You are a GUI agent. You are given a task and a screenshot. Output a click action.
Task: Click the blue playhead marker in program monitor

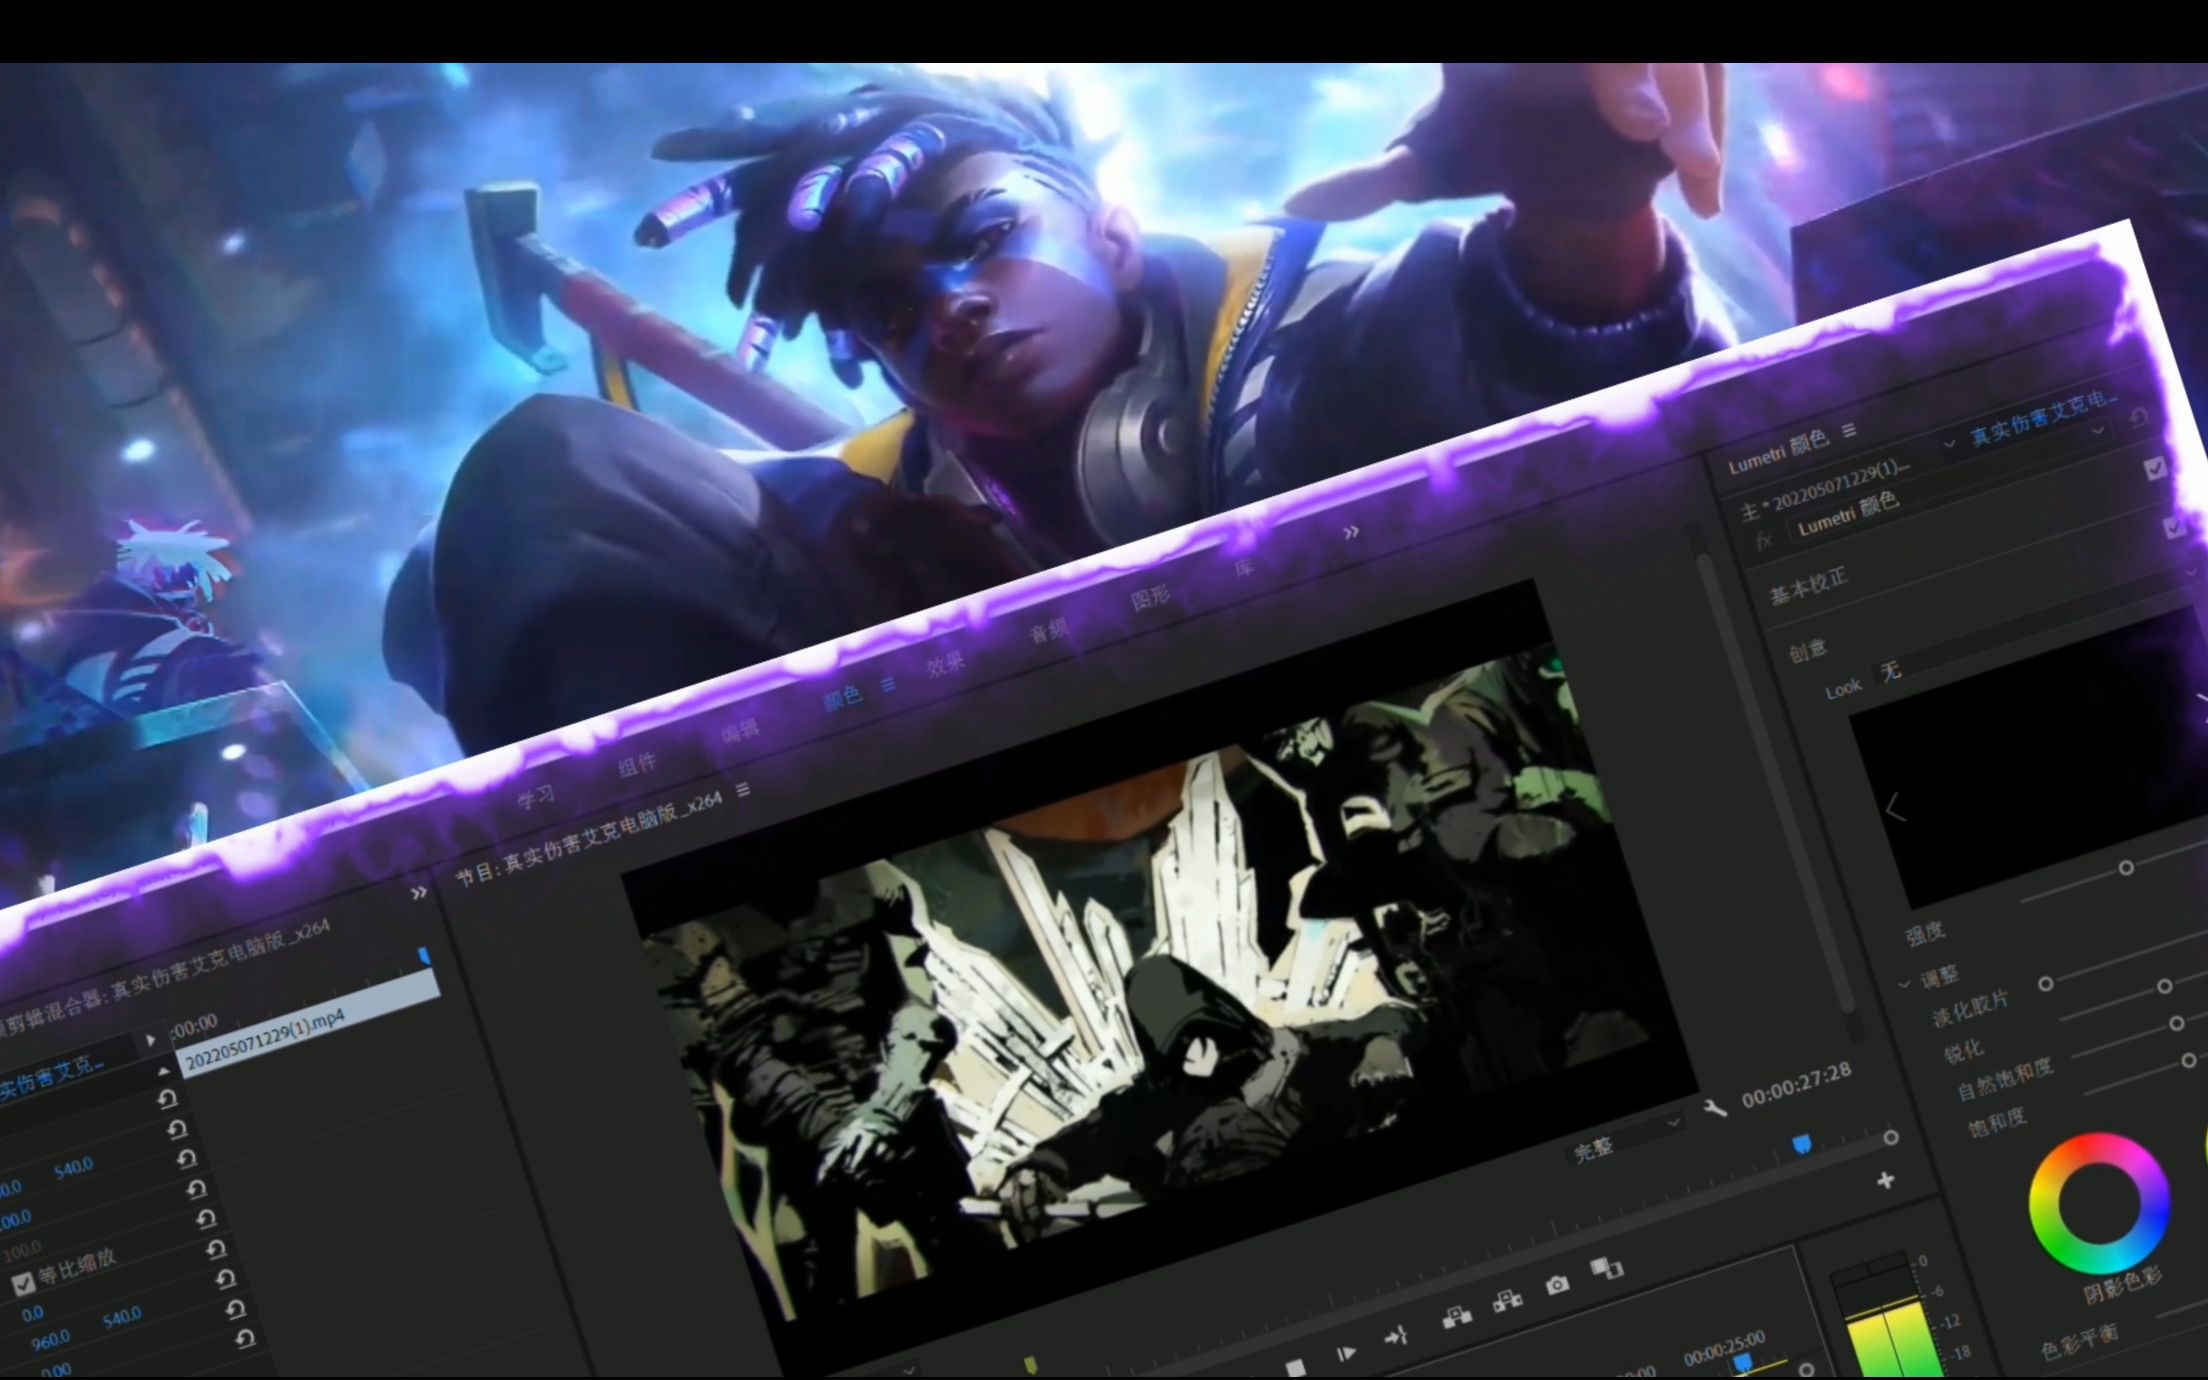1802,1144
